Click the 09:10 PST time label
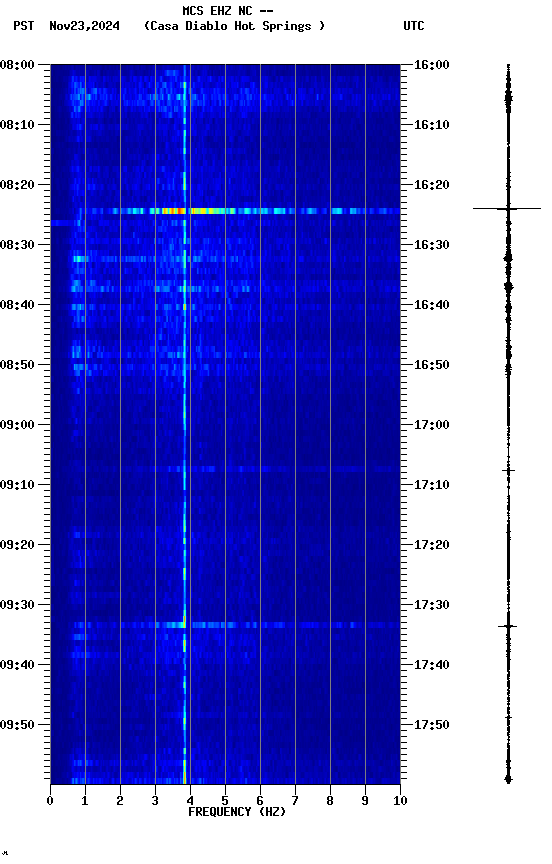552x864 pixels. click(17, 485)
